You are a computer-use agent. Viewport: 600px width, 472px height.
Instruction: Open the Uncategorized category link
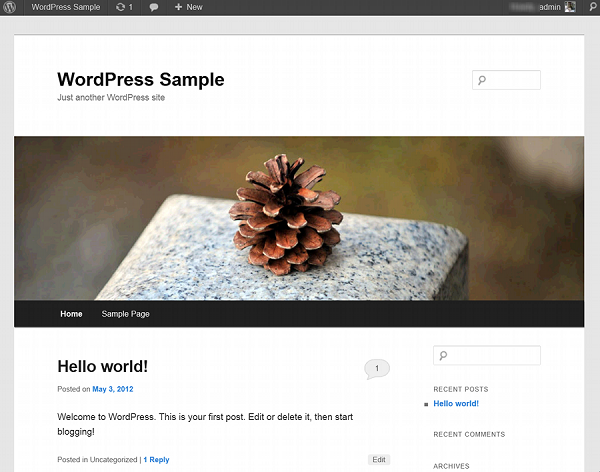(x=113, y=459)
